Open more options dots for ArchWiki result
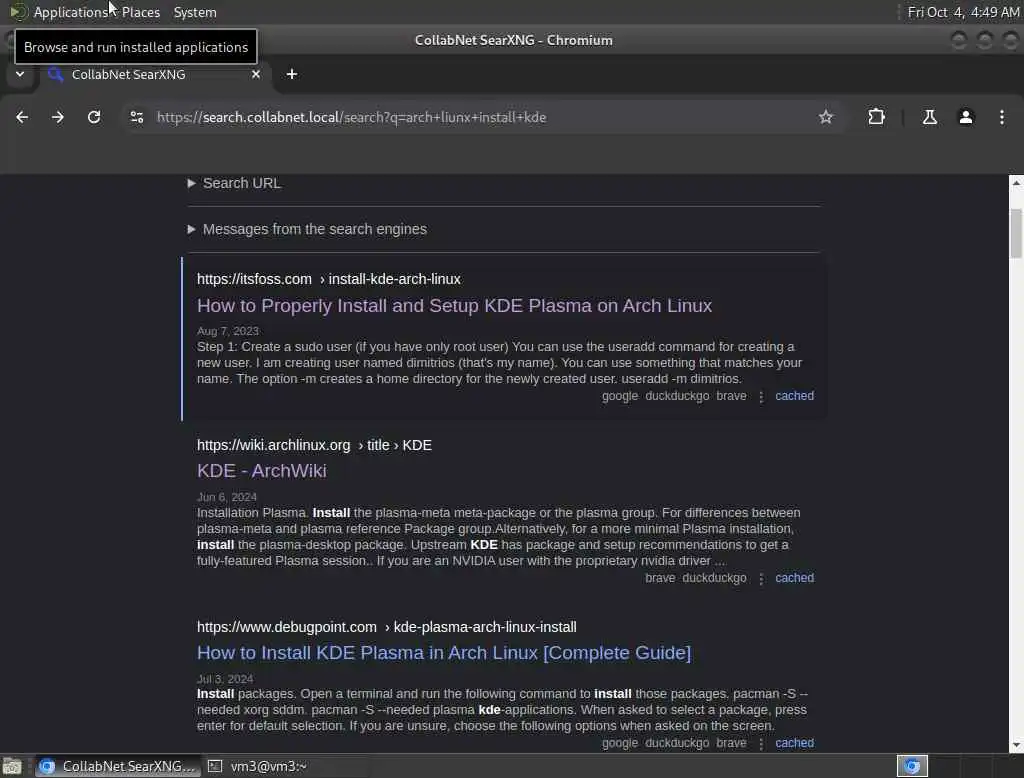This screenshot has width=1024, height=778. click(761, 579)
